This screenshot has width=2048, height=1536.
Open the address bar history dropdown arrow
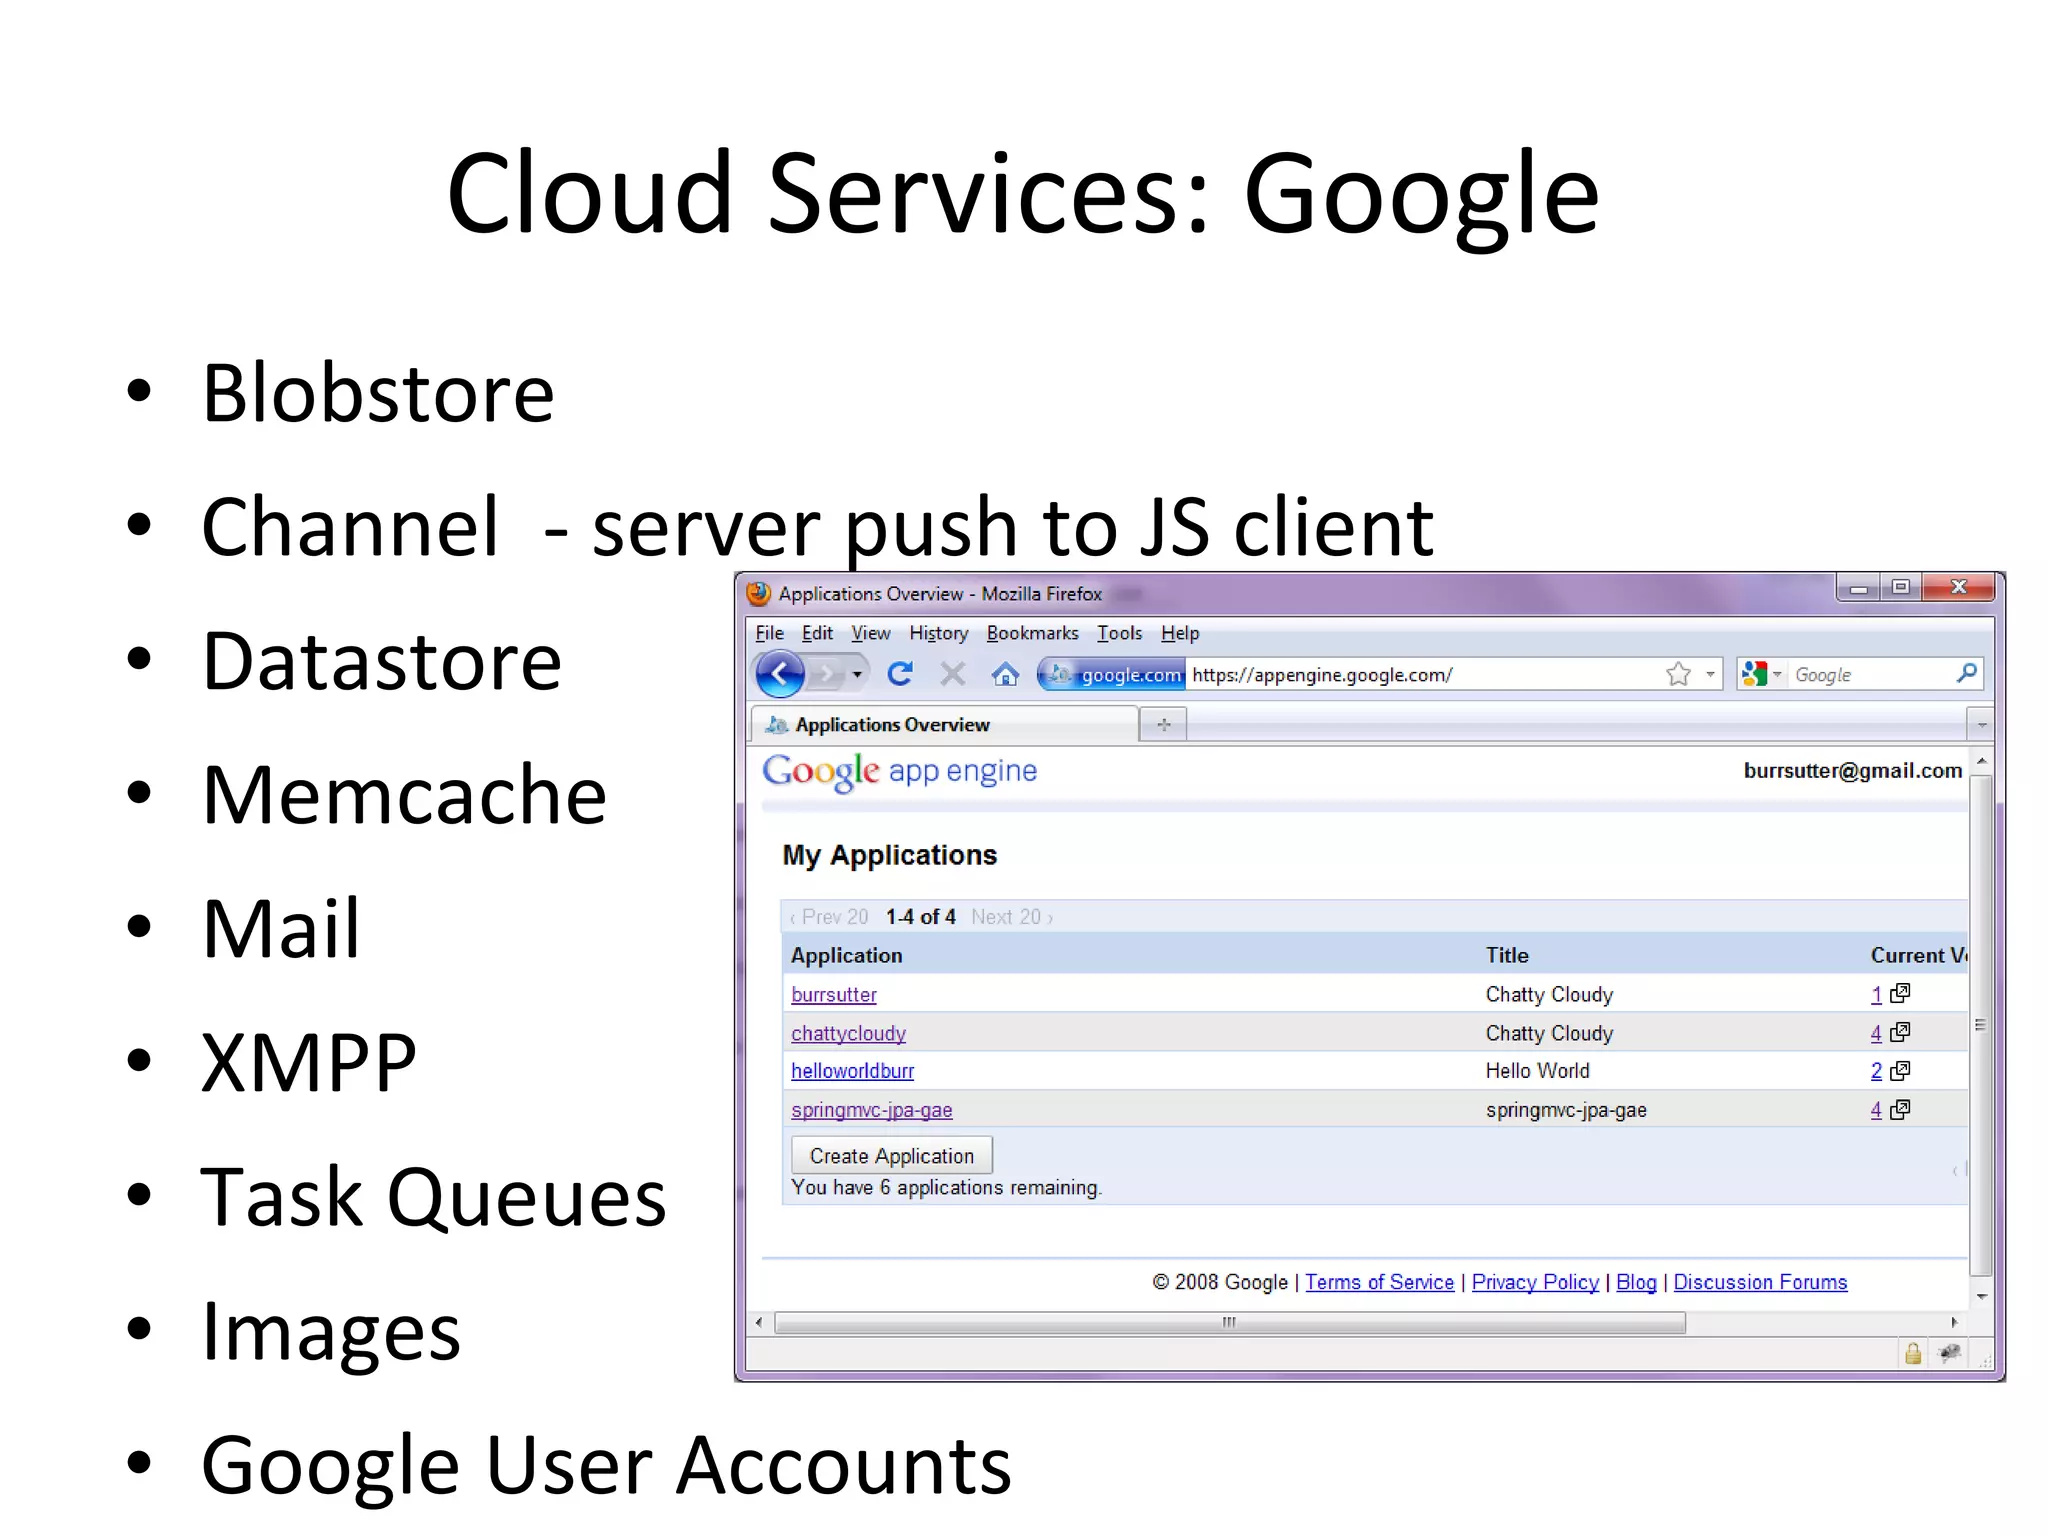pos(1710,674)
